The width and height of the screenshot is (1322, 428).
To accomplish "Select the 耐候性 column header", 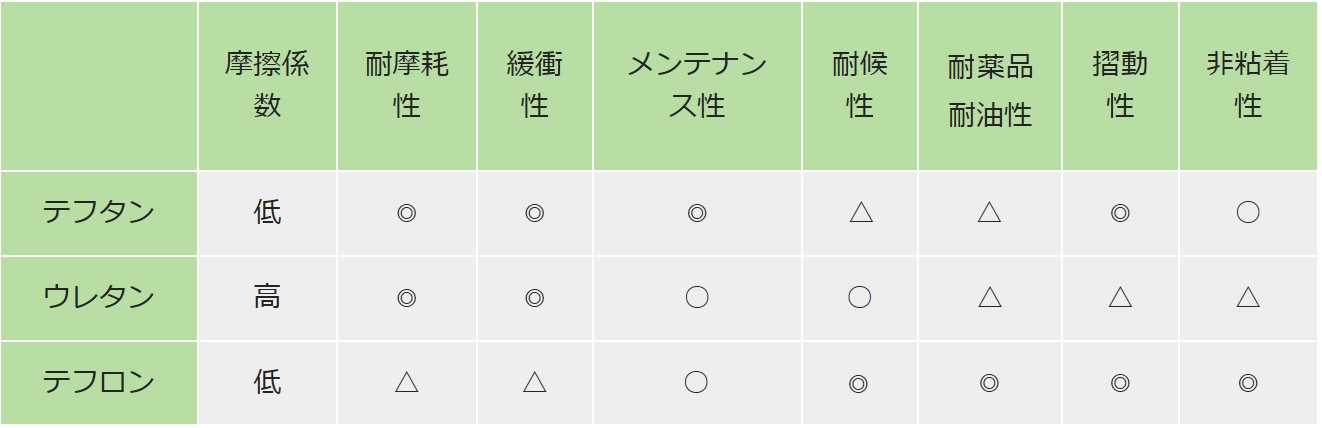I will click(x=860, y=85).
